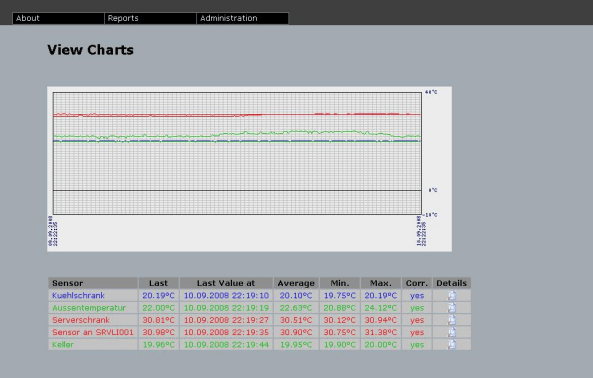The height and width of the screenshot is (378, 593).
Task: Click the Details column header
Action: (452, 283)
